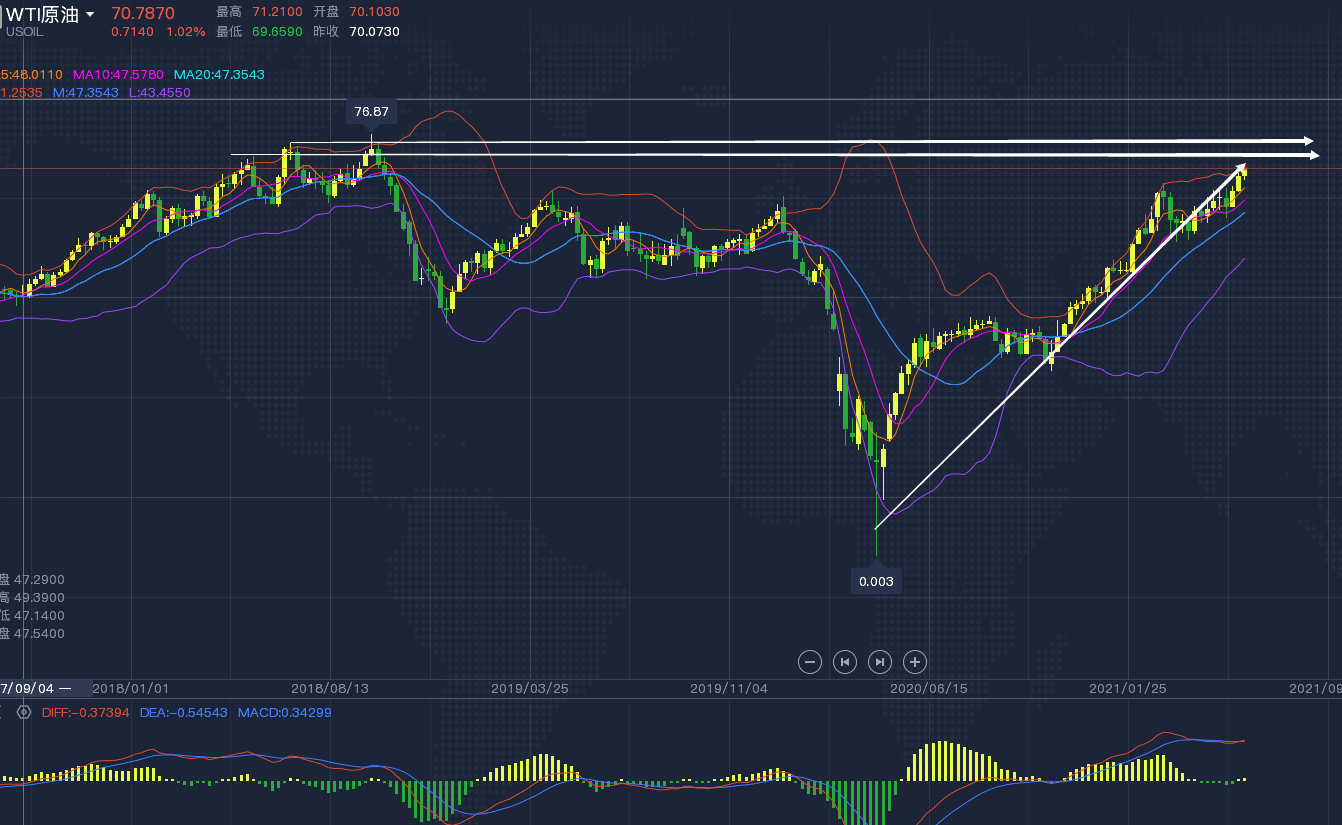Click the MACD:0.34299 indicator label
Viewport: 1342px width, 825px height.
(284, 713)
